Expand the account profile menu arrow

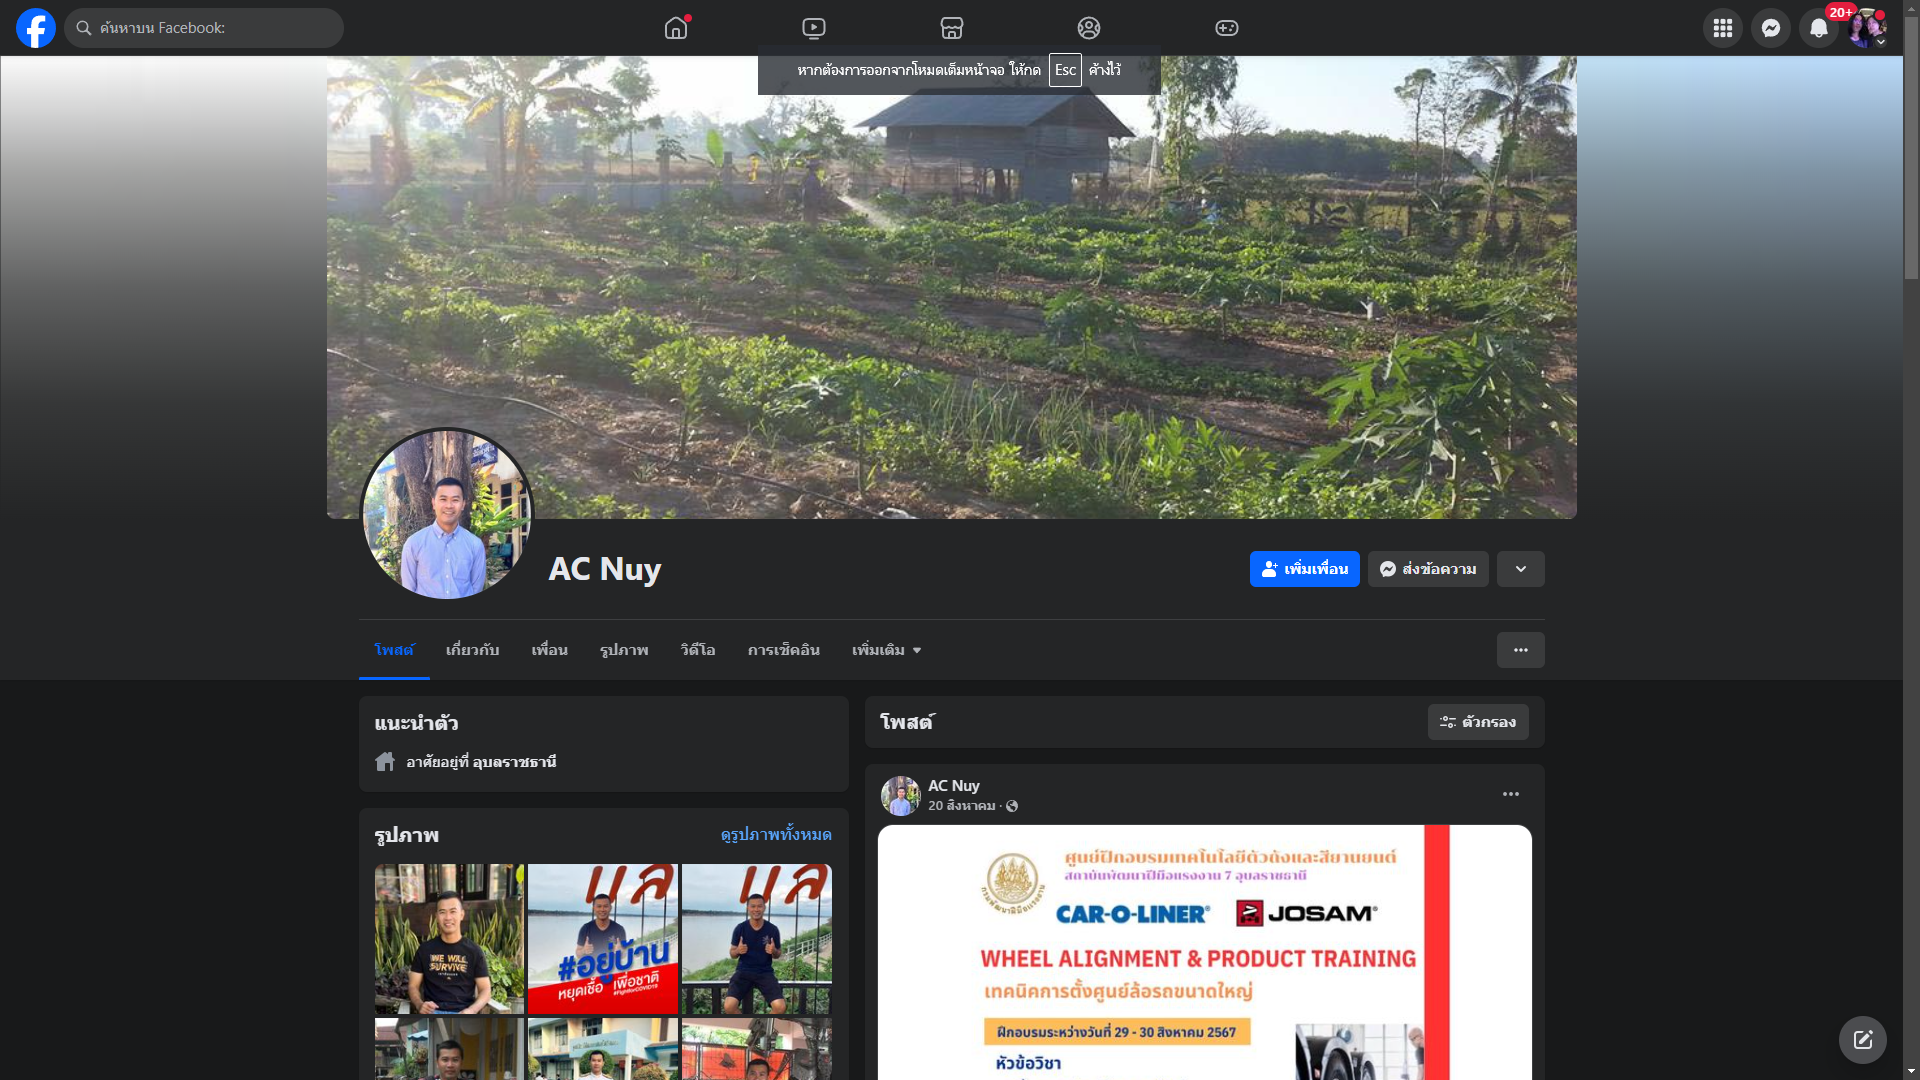coord(1881,42)
